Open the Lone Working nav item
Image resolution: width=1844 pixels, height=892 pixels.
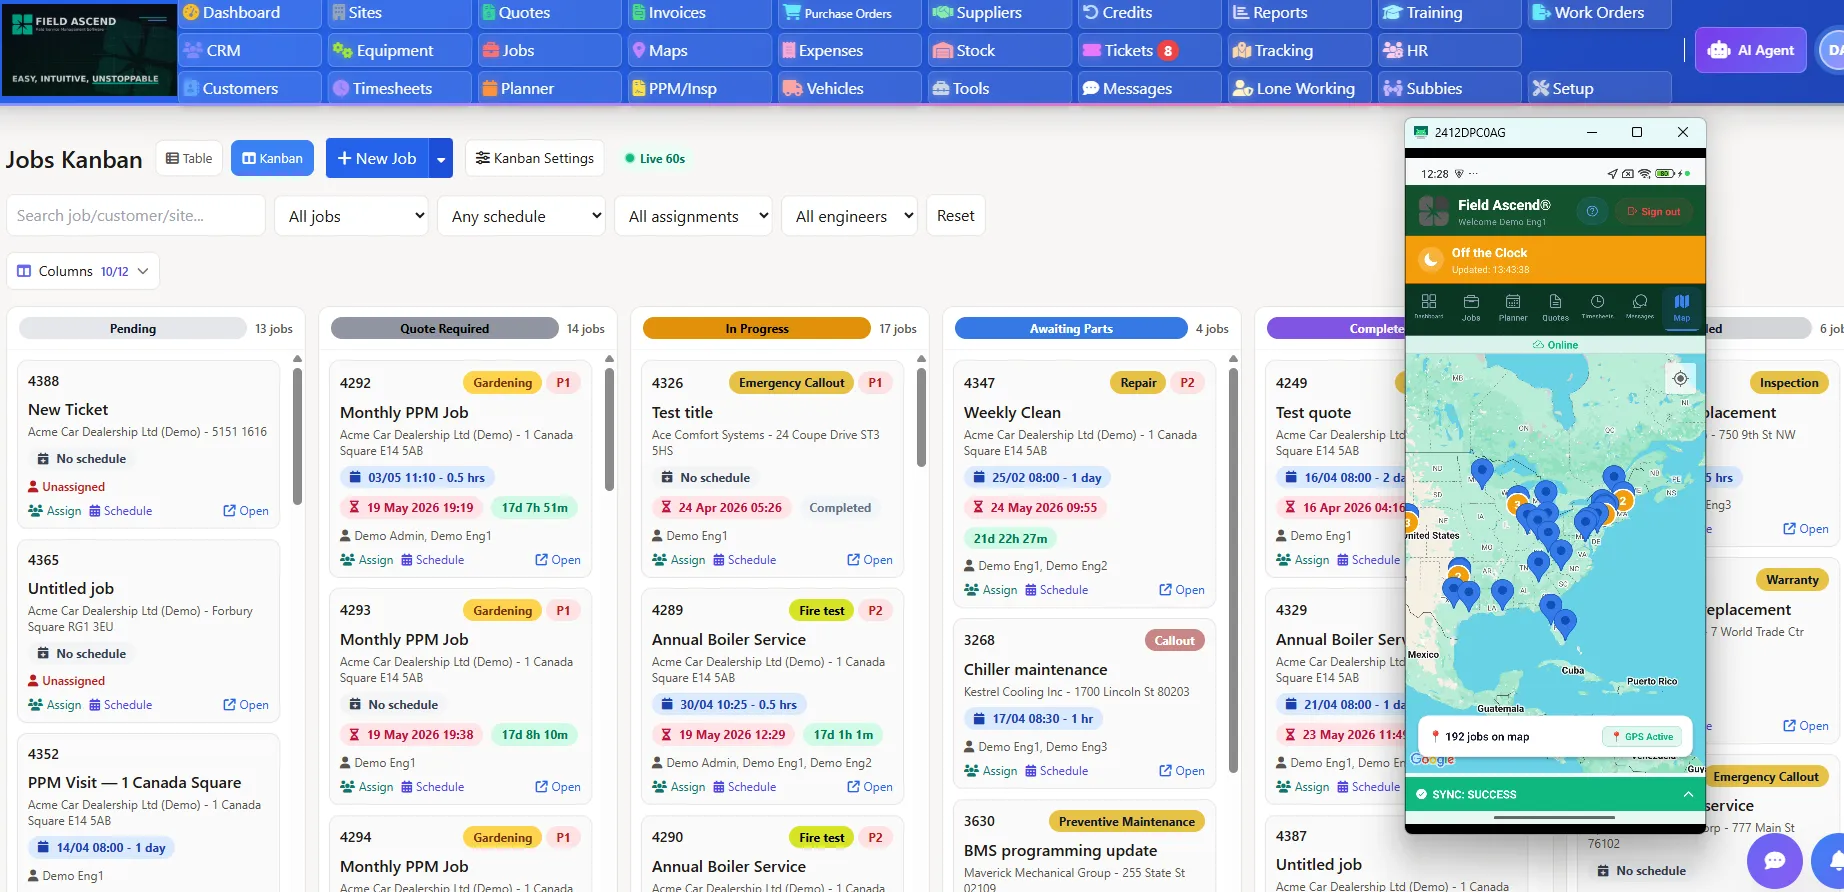(x=1300, y=88)
